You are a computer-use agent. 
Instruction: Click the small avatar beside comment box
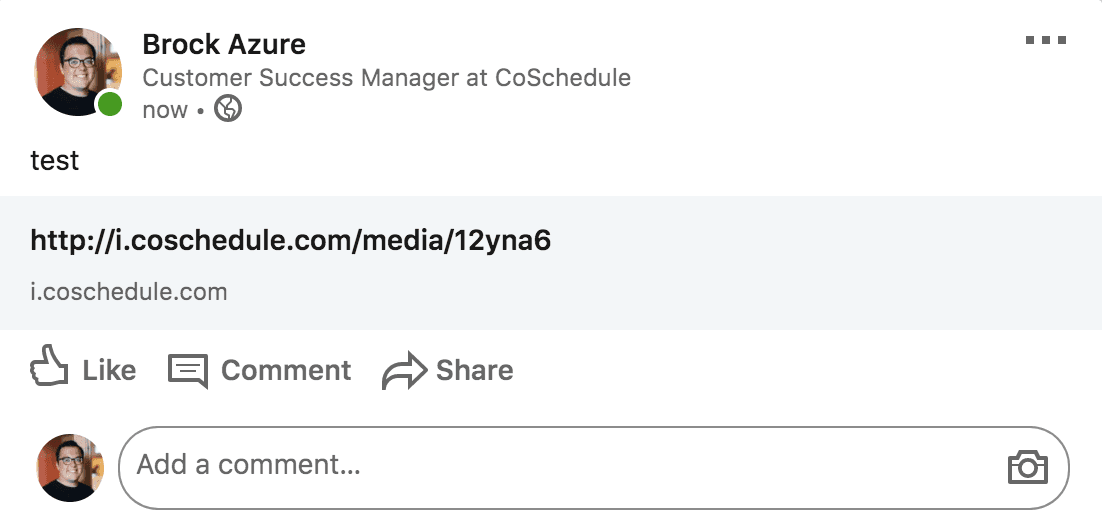70,467
